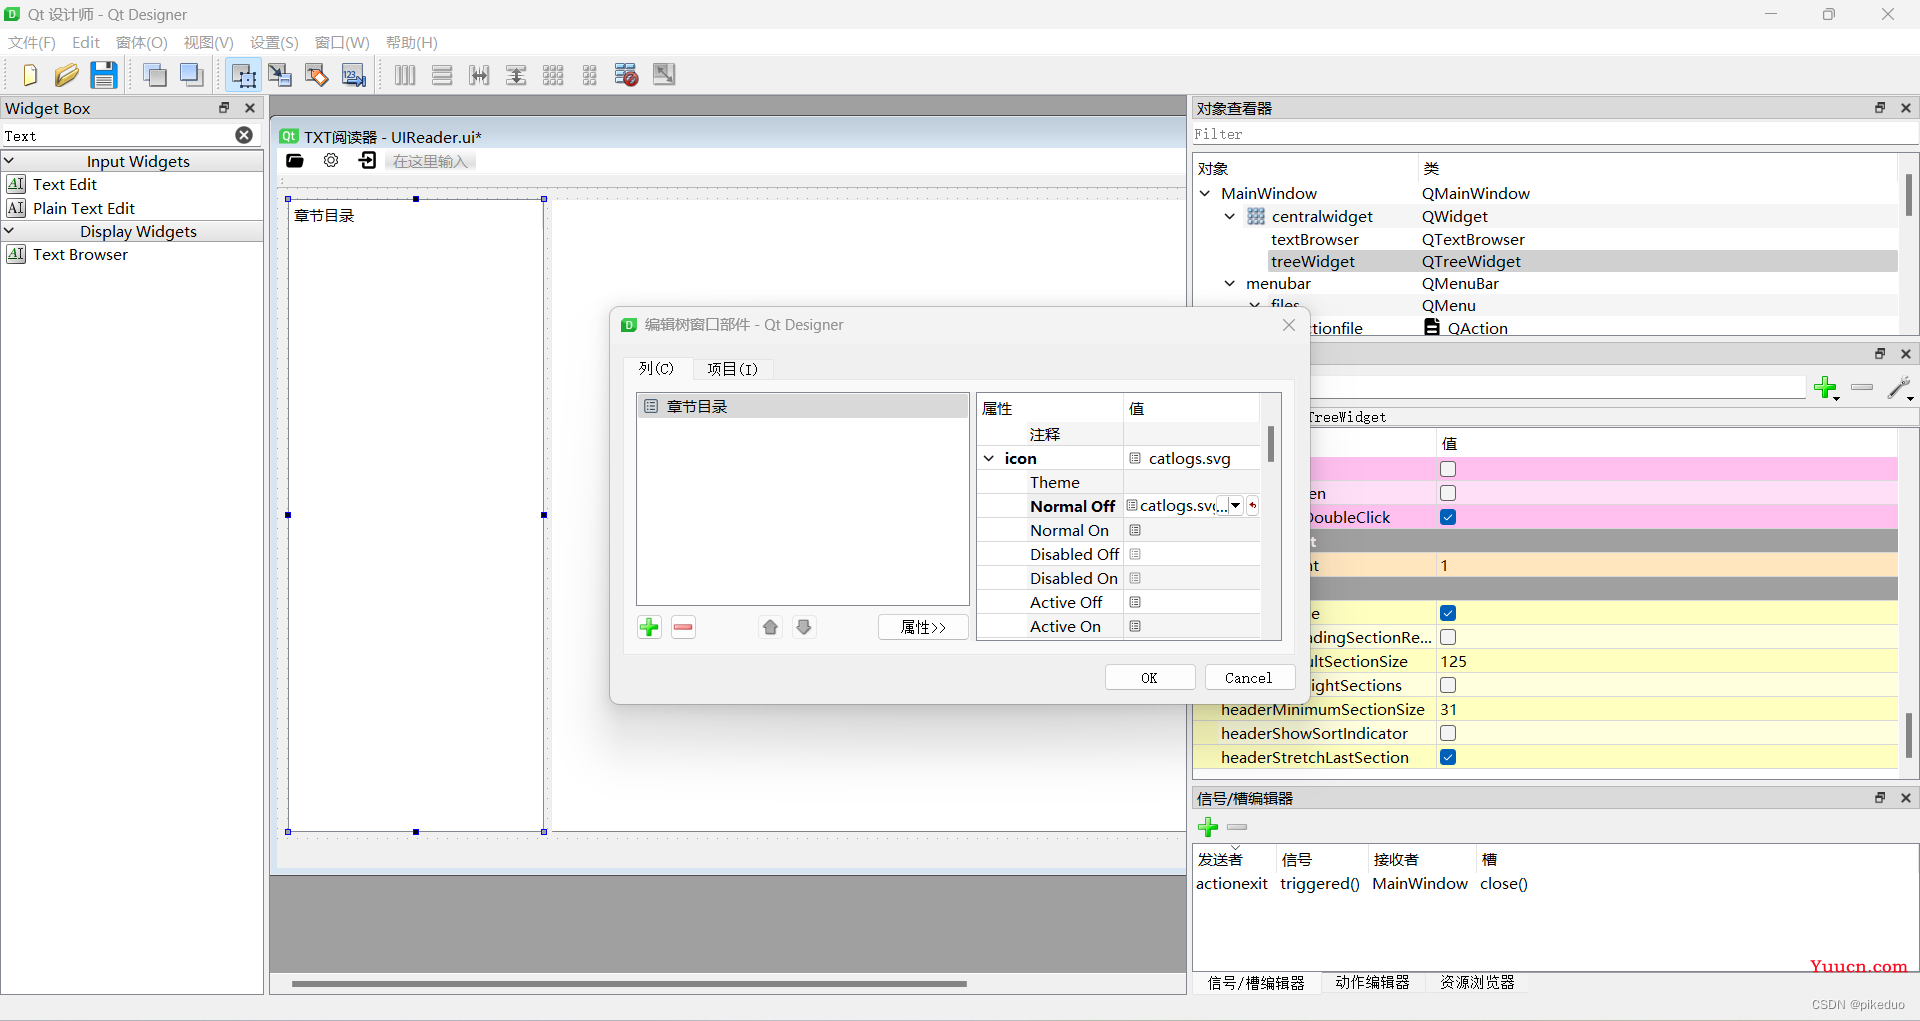
Task: Collapse the centralwidget tree node
Action: [1230, 216]
